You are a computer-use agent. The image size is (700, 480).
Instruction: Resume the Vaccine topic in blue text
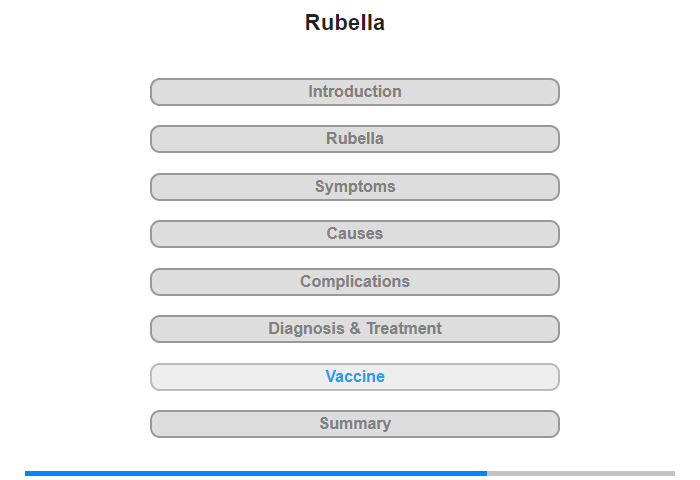(355, 377)
